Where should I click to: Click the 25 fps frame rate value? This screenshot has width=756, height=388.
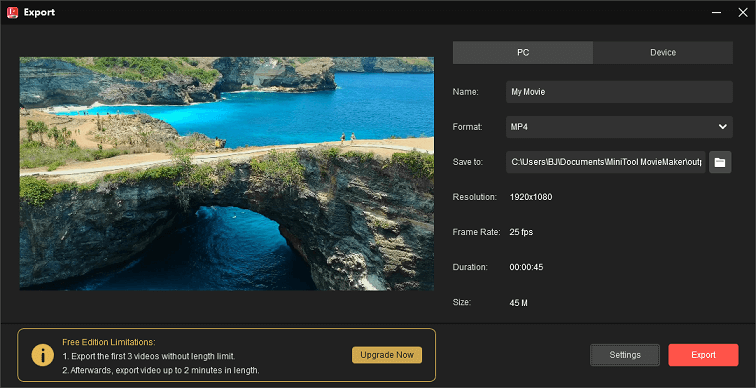[521, 232]
